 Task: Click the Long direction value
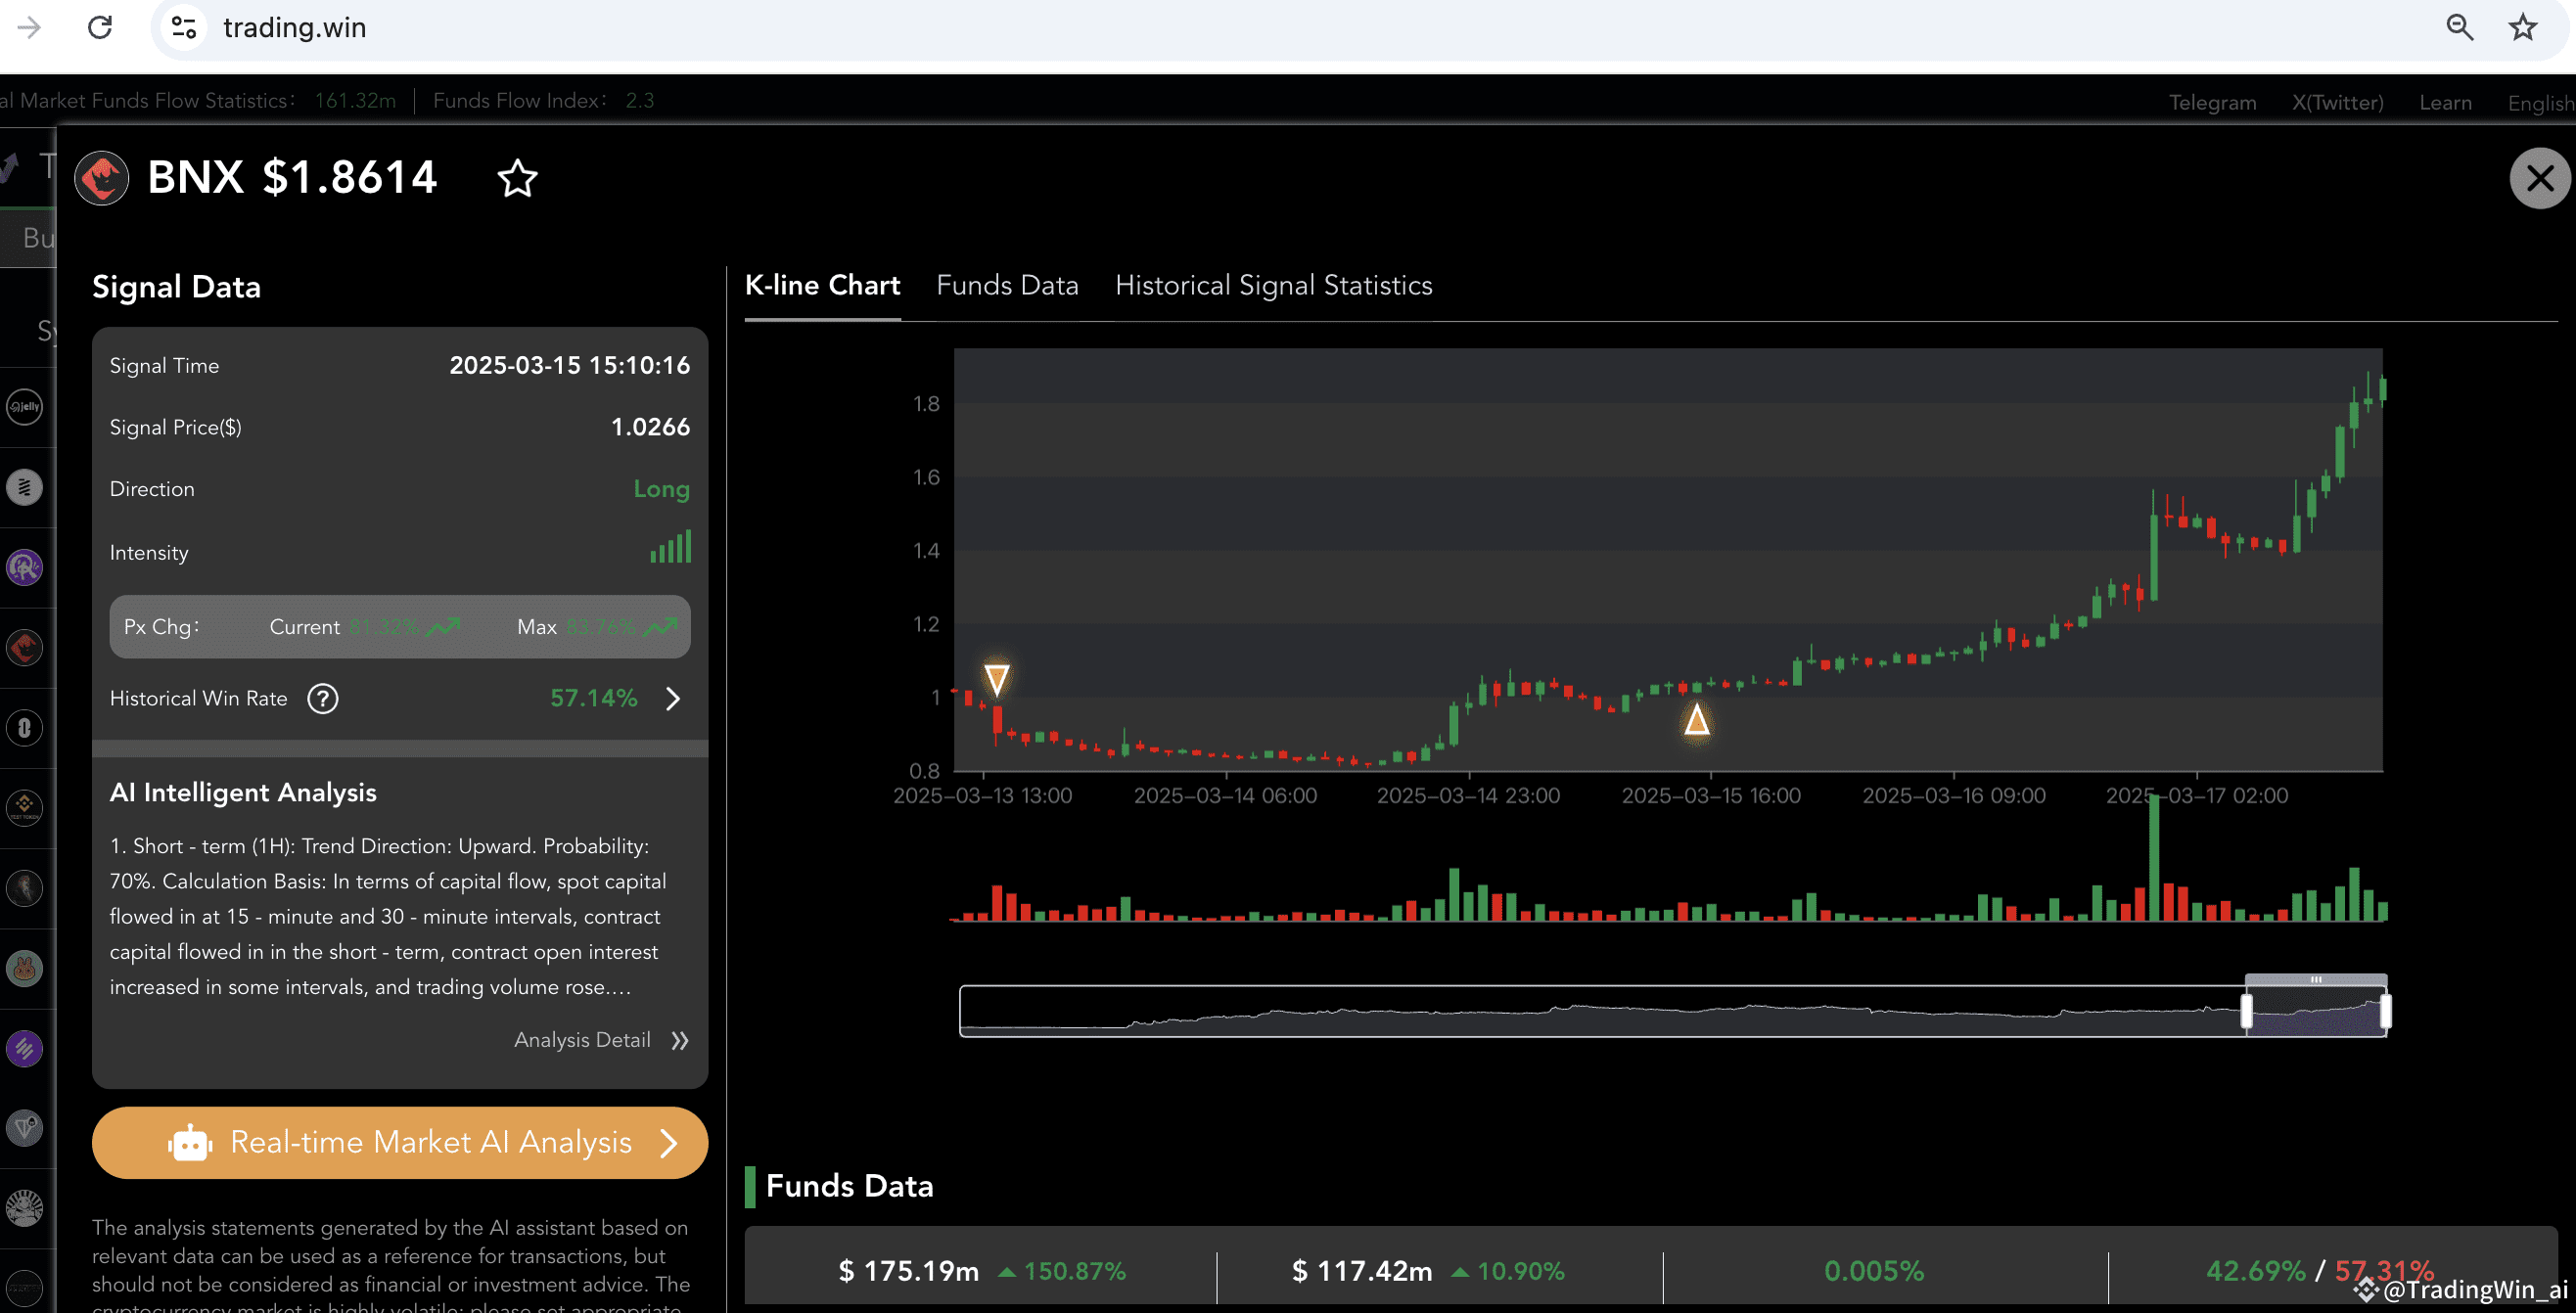661,489
